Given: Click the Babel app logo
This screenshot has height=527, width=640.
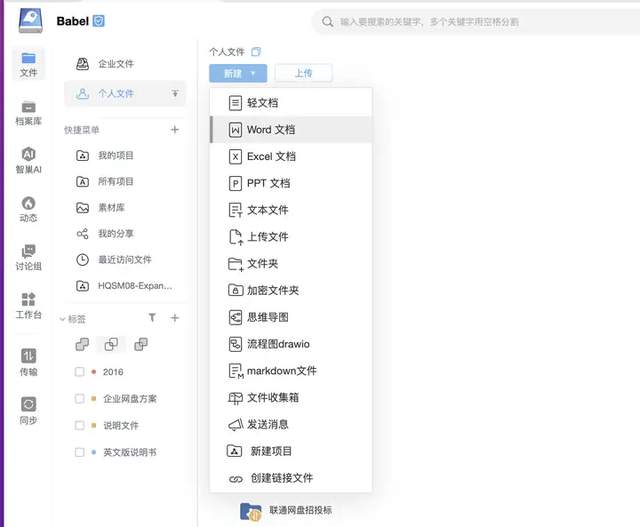Looking at the screenshot, I should point(31,20).
